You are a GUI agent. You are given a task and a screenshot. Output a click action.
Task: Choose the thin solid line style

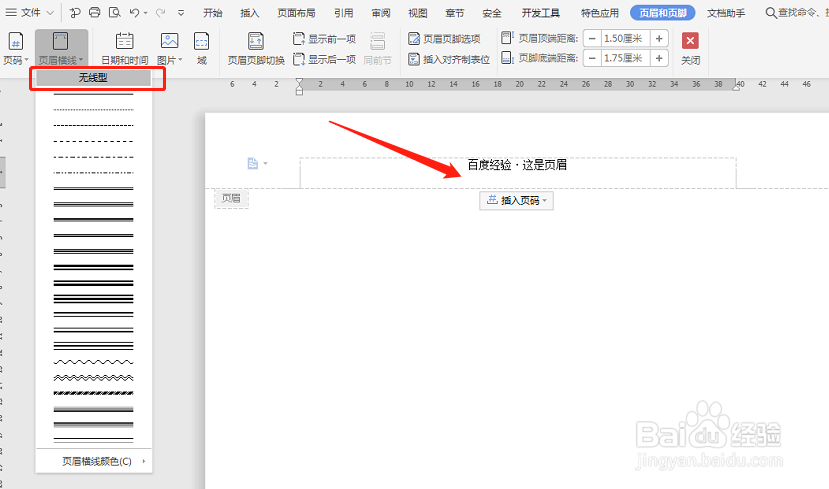point(93,94)
